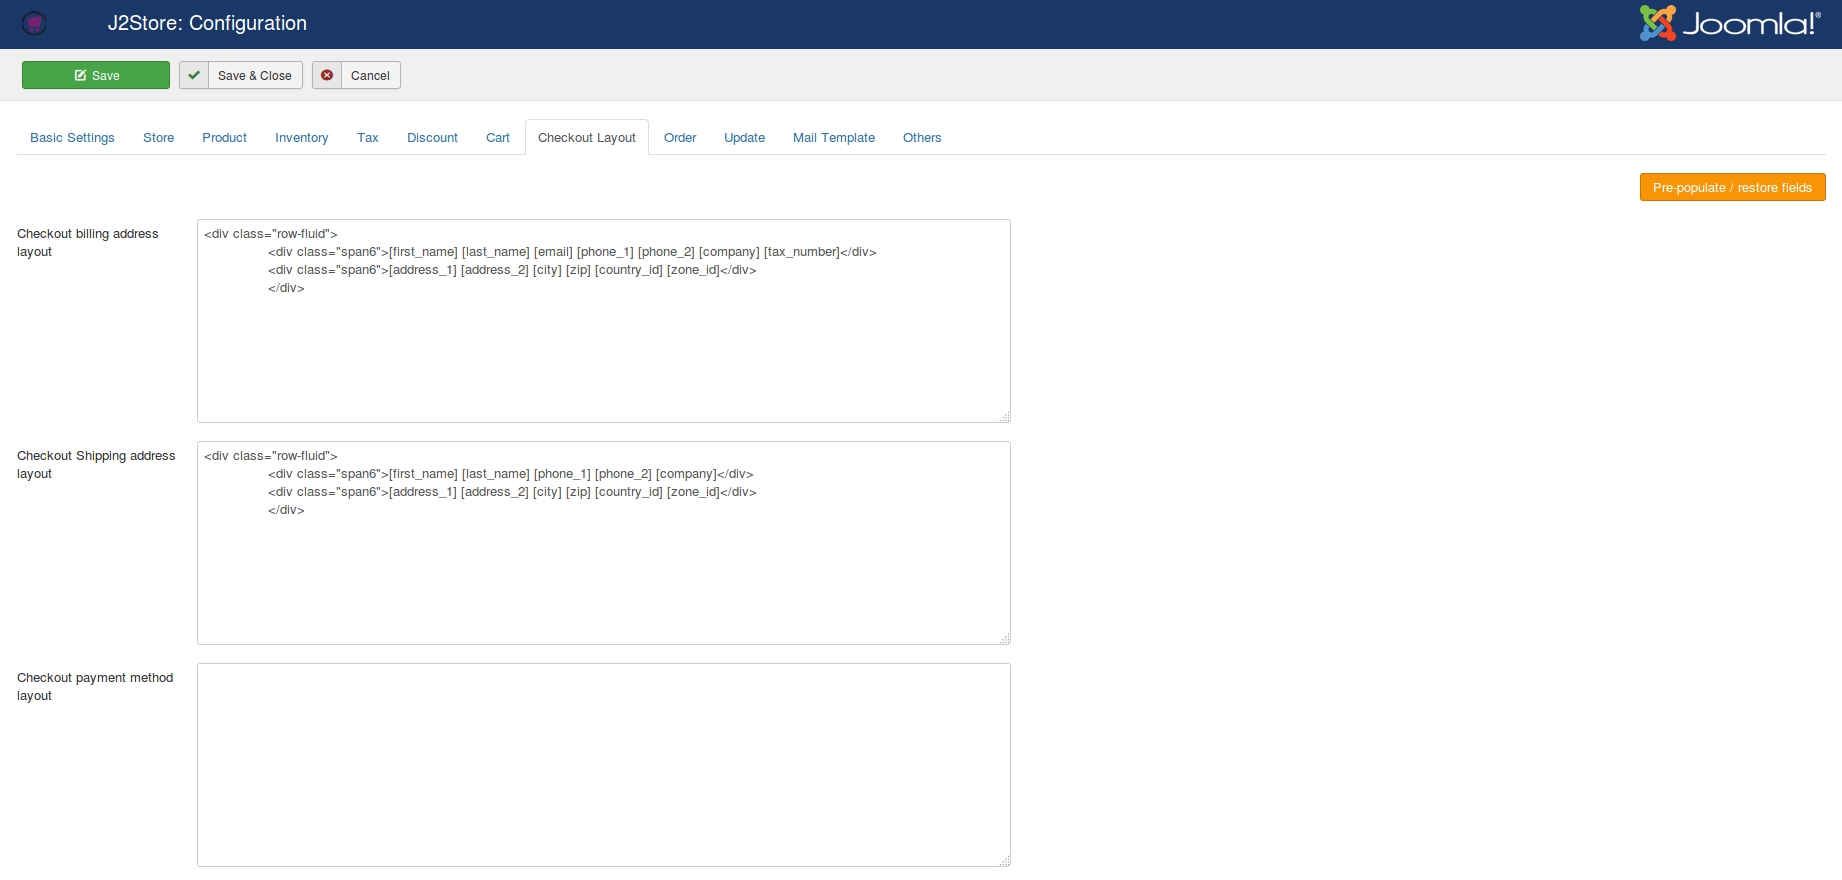This screenshot has height=880, width=1842.
Task: Open the Discount tab
Action: click(432, 138)
